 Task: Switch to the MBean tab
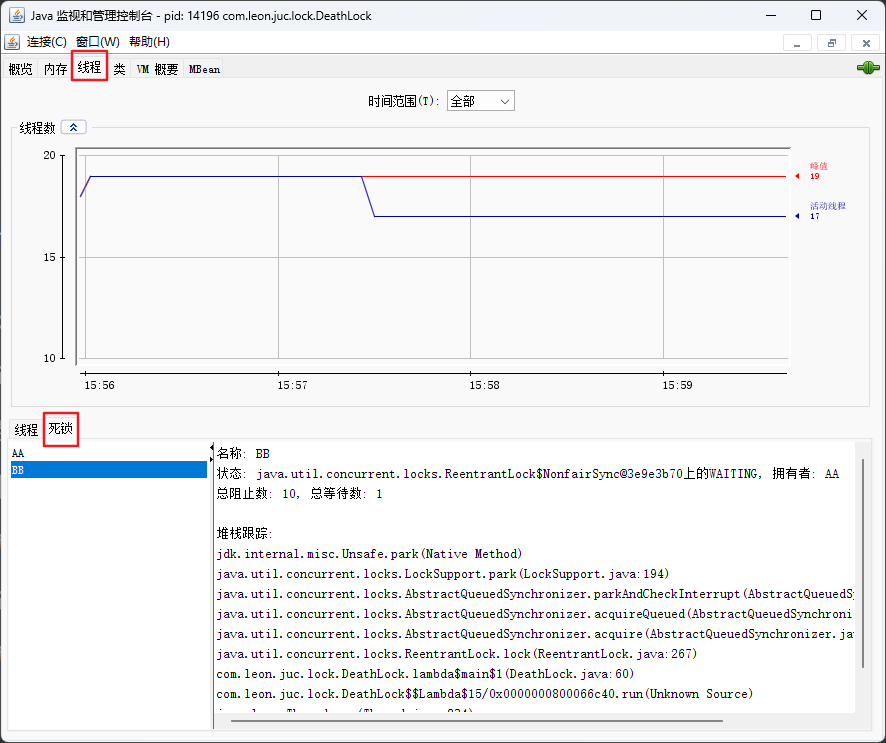click(x=204, y=69)
